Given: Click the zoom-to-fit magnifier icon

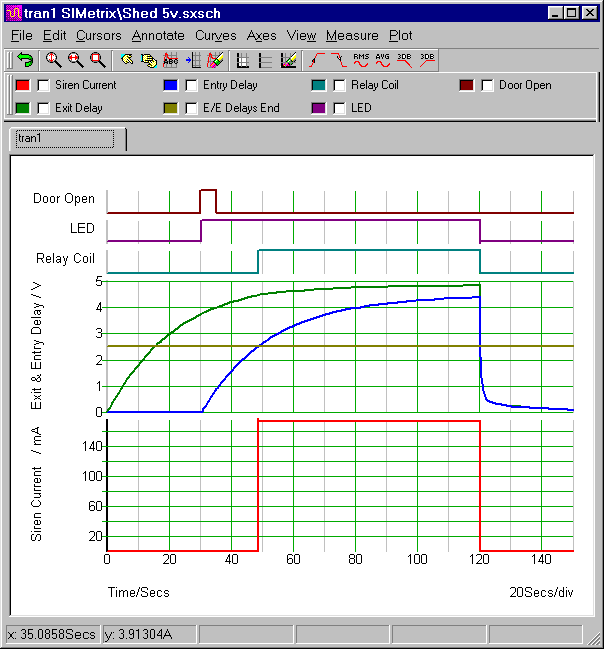Looking at the screenshot, I should pyautogui.click(x=98, y=60).
